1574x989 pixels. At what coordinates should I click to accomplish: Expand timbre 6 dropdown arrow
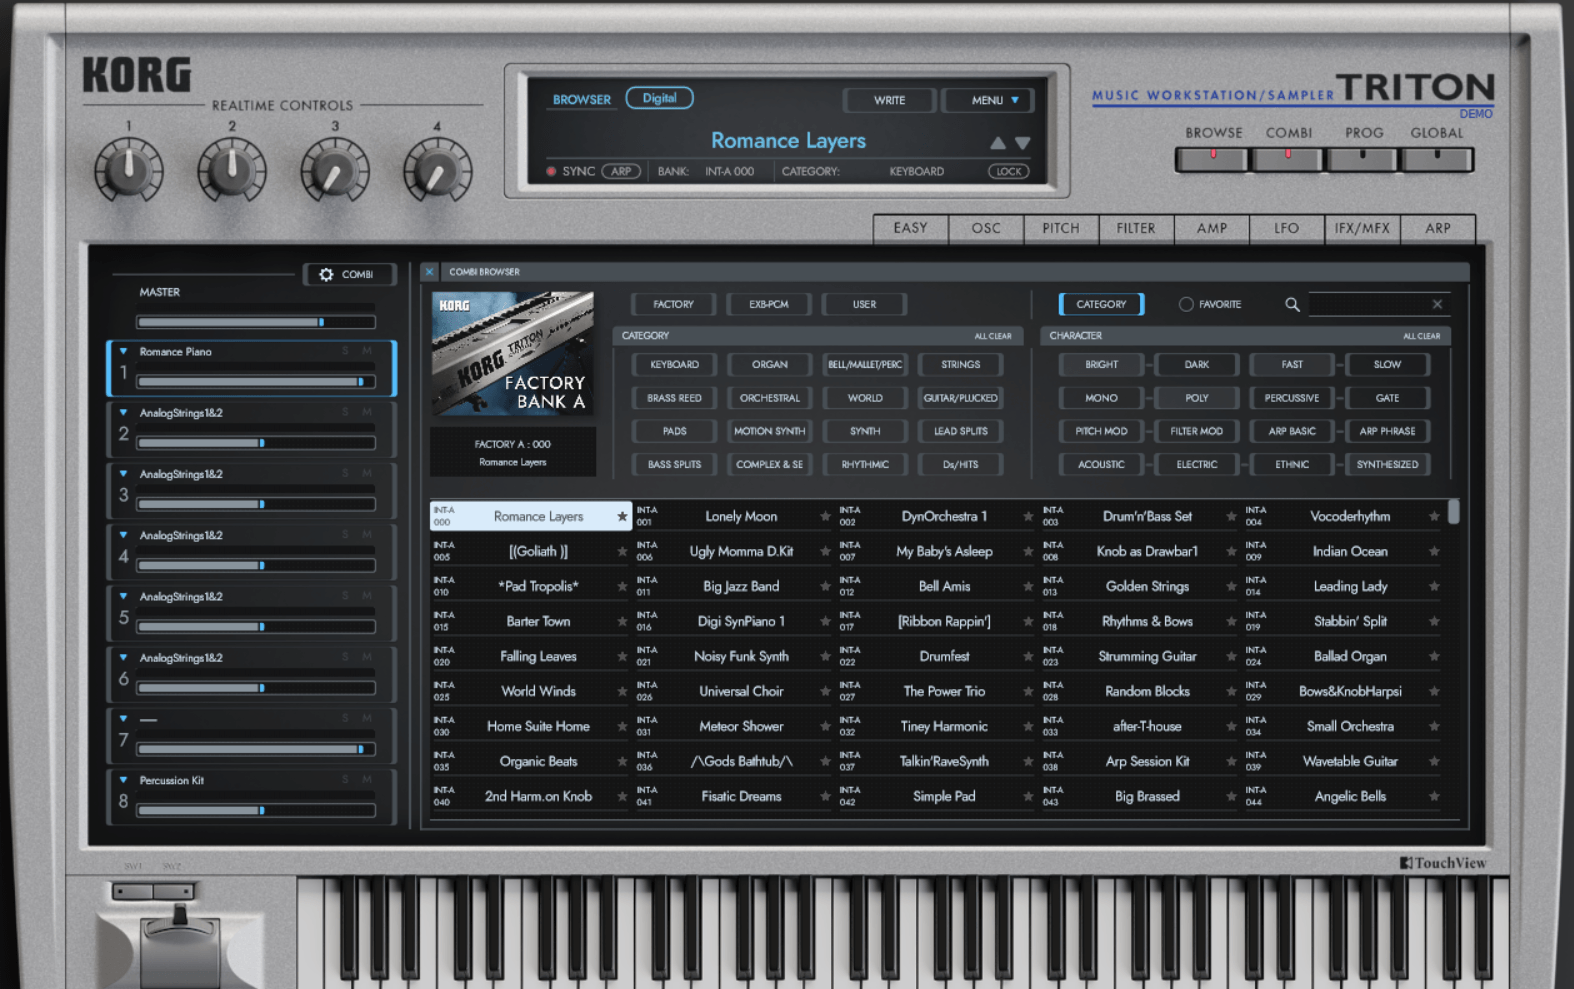click(x=123, y=657)
